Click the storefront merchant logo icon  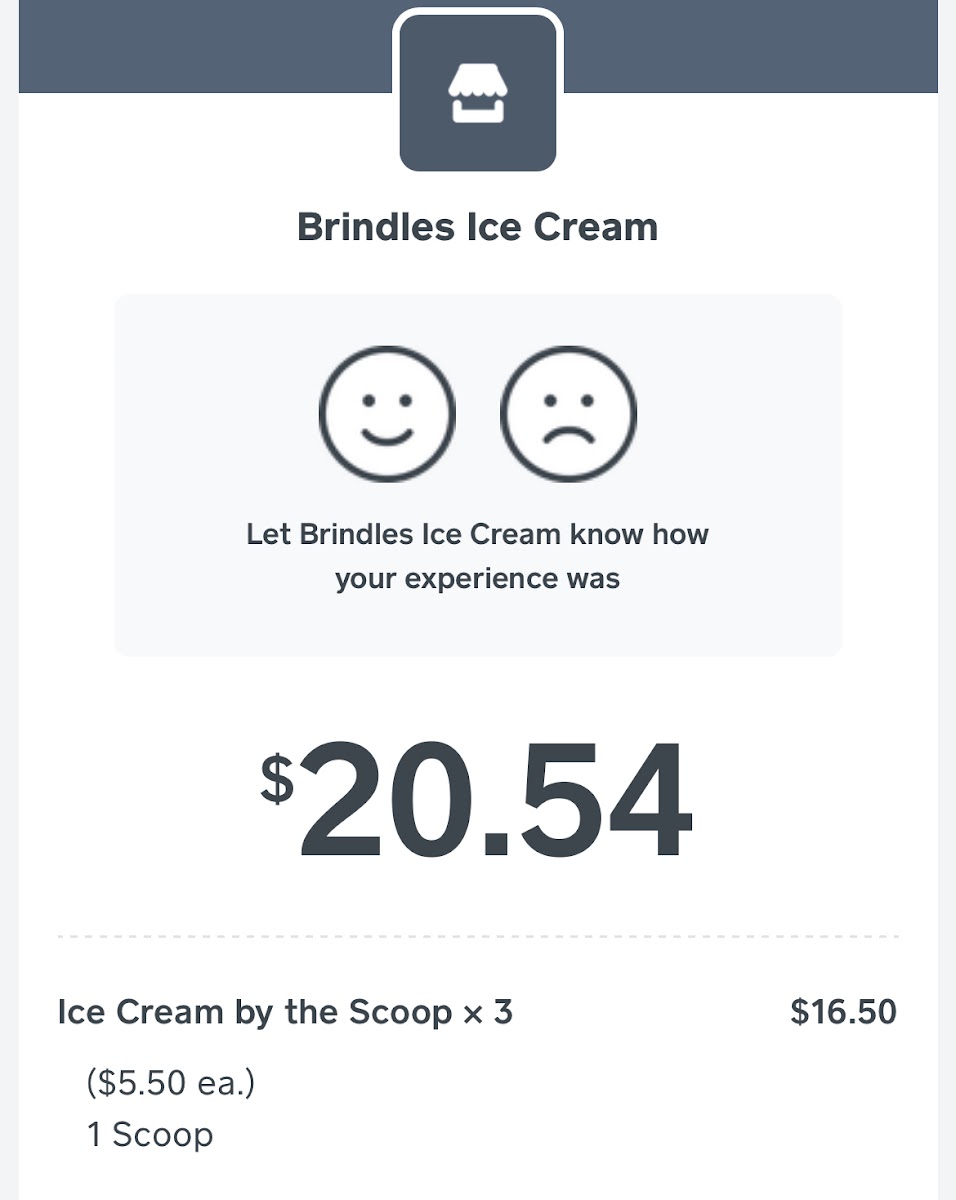(x=478, y=93)
